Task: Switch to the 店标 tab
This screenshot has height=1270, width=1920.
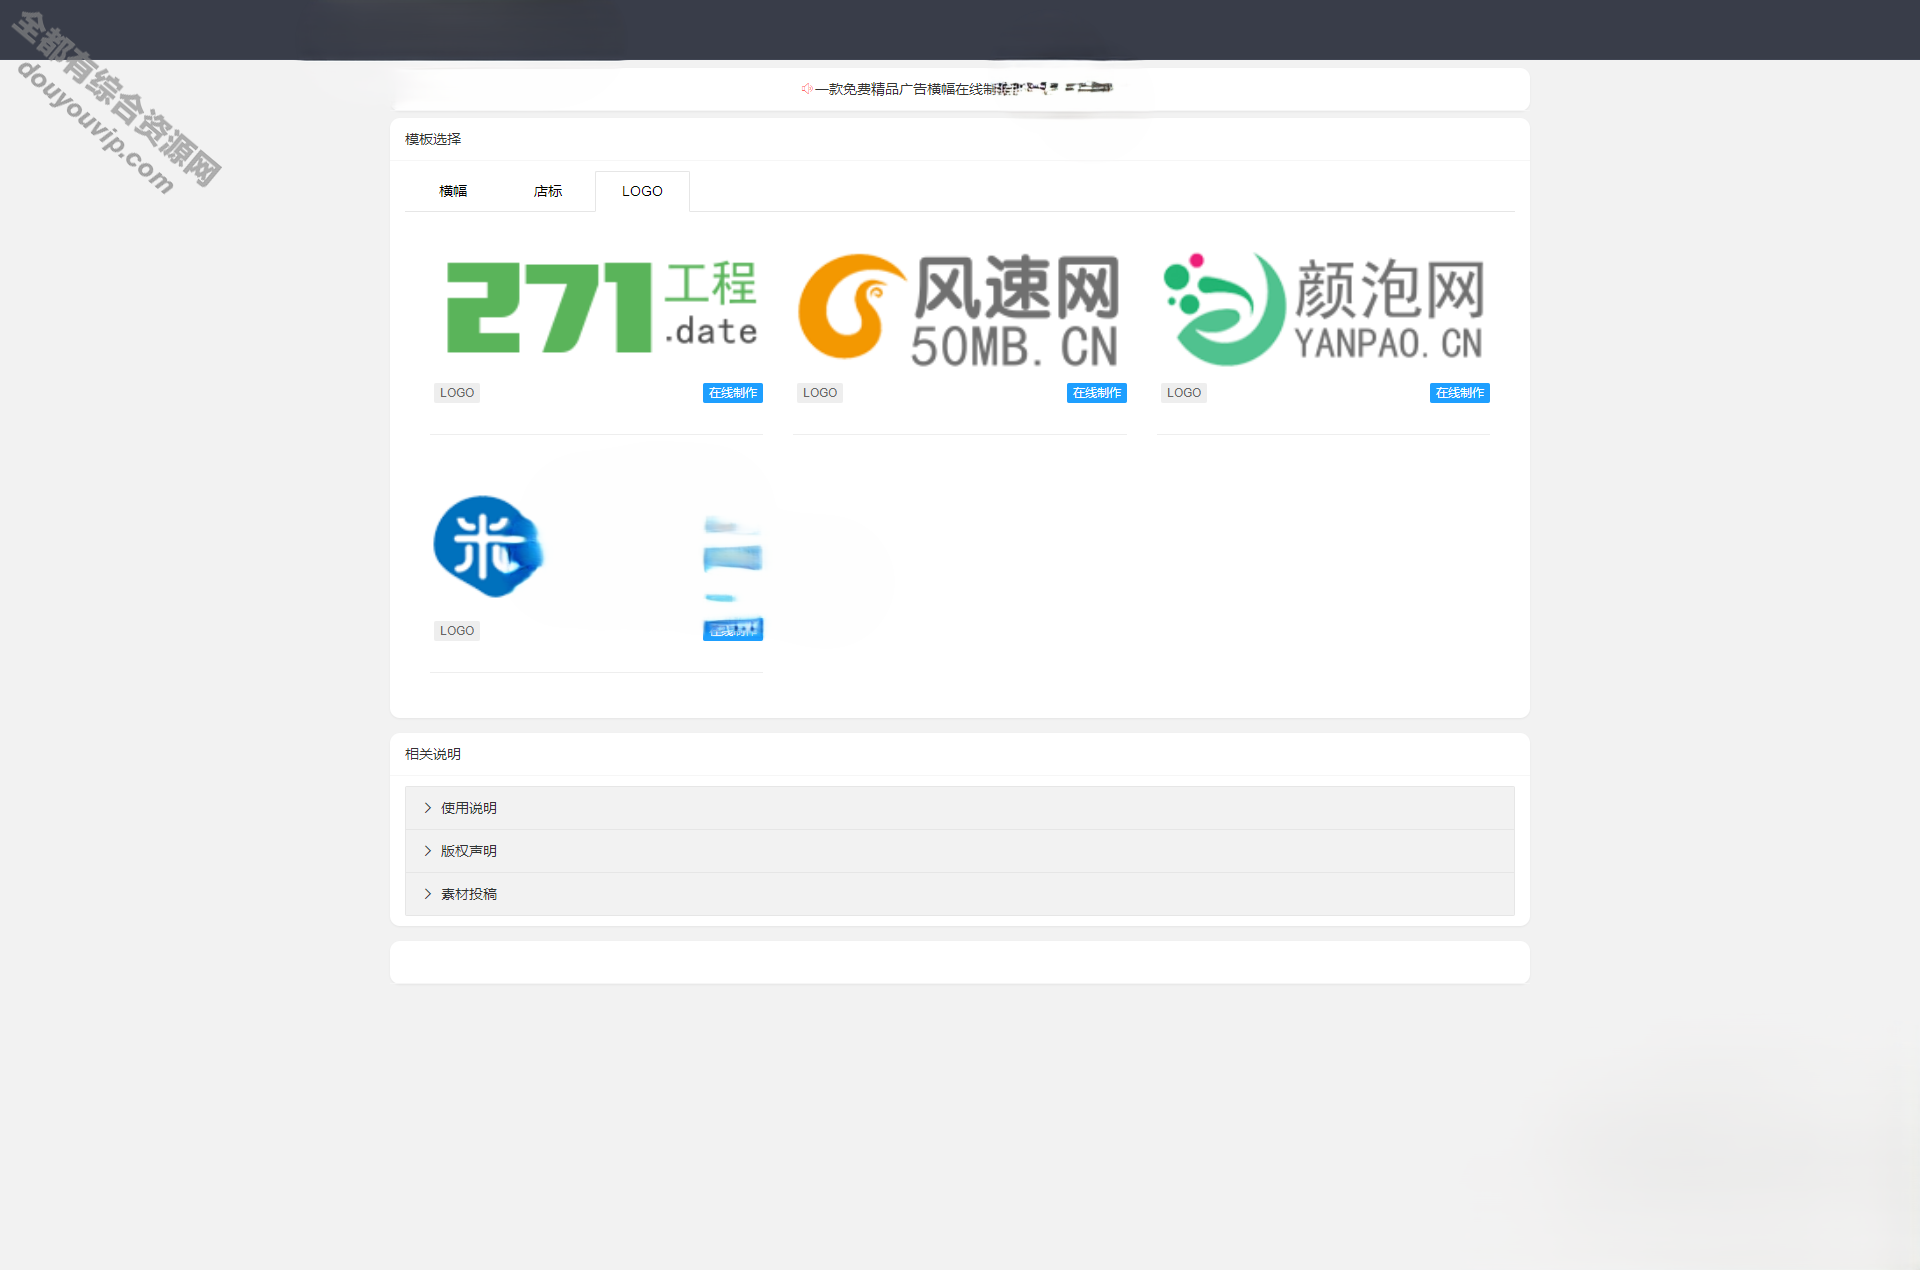Action: click(548, 191)
